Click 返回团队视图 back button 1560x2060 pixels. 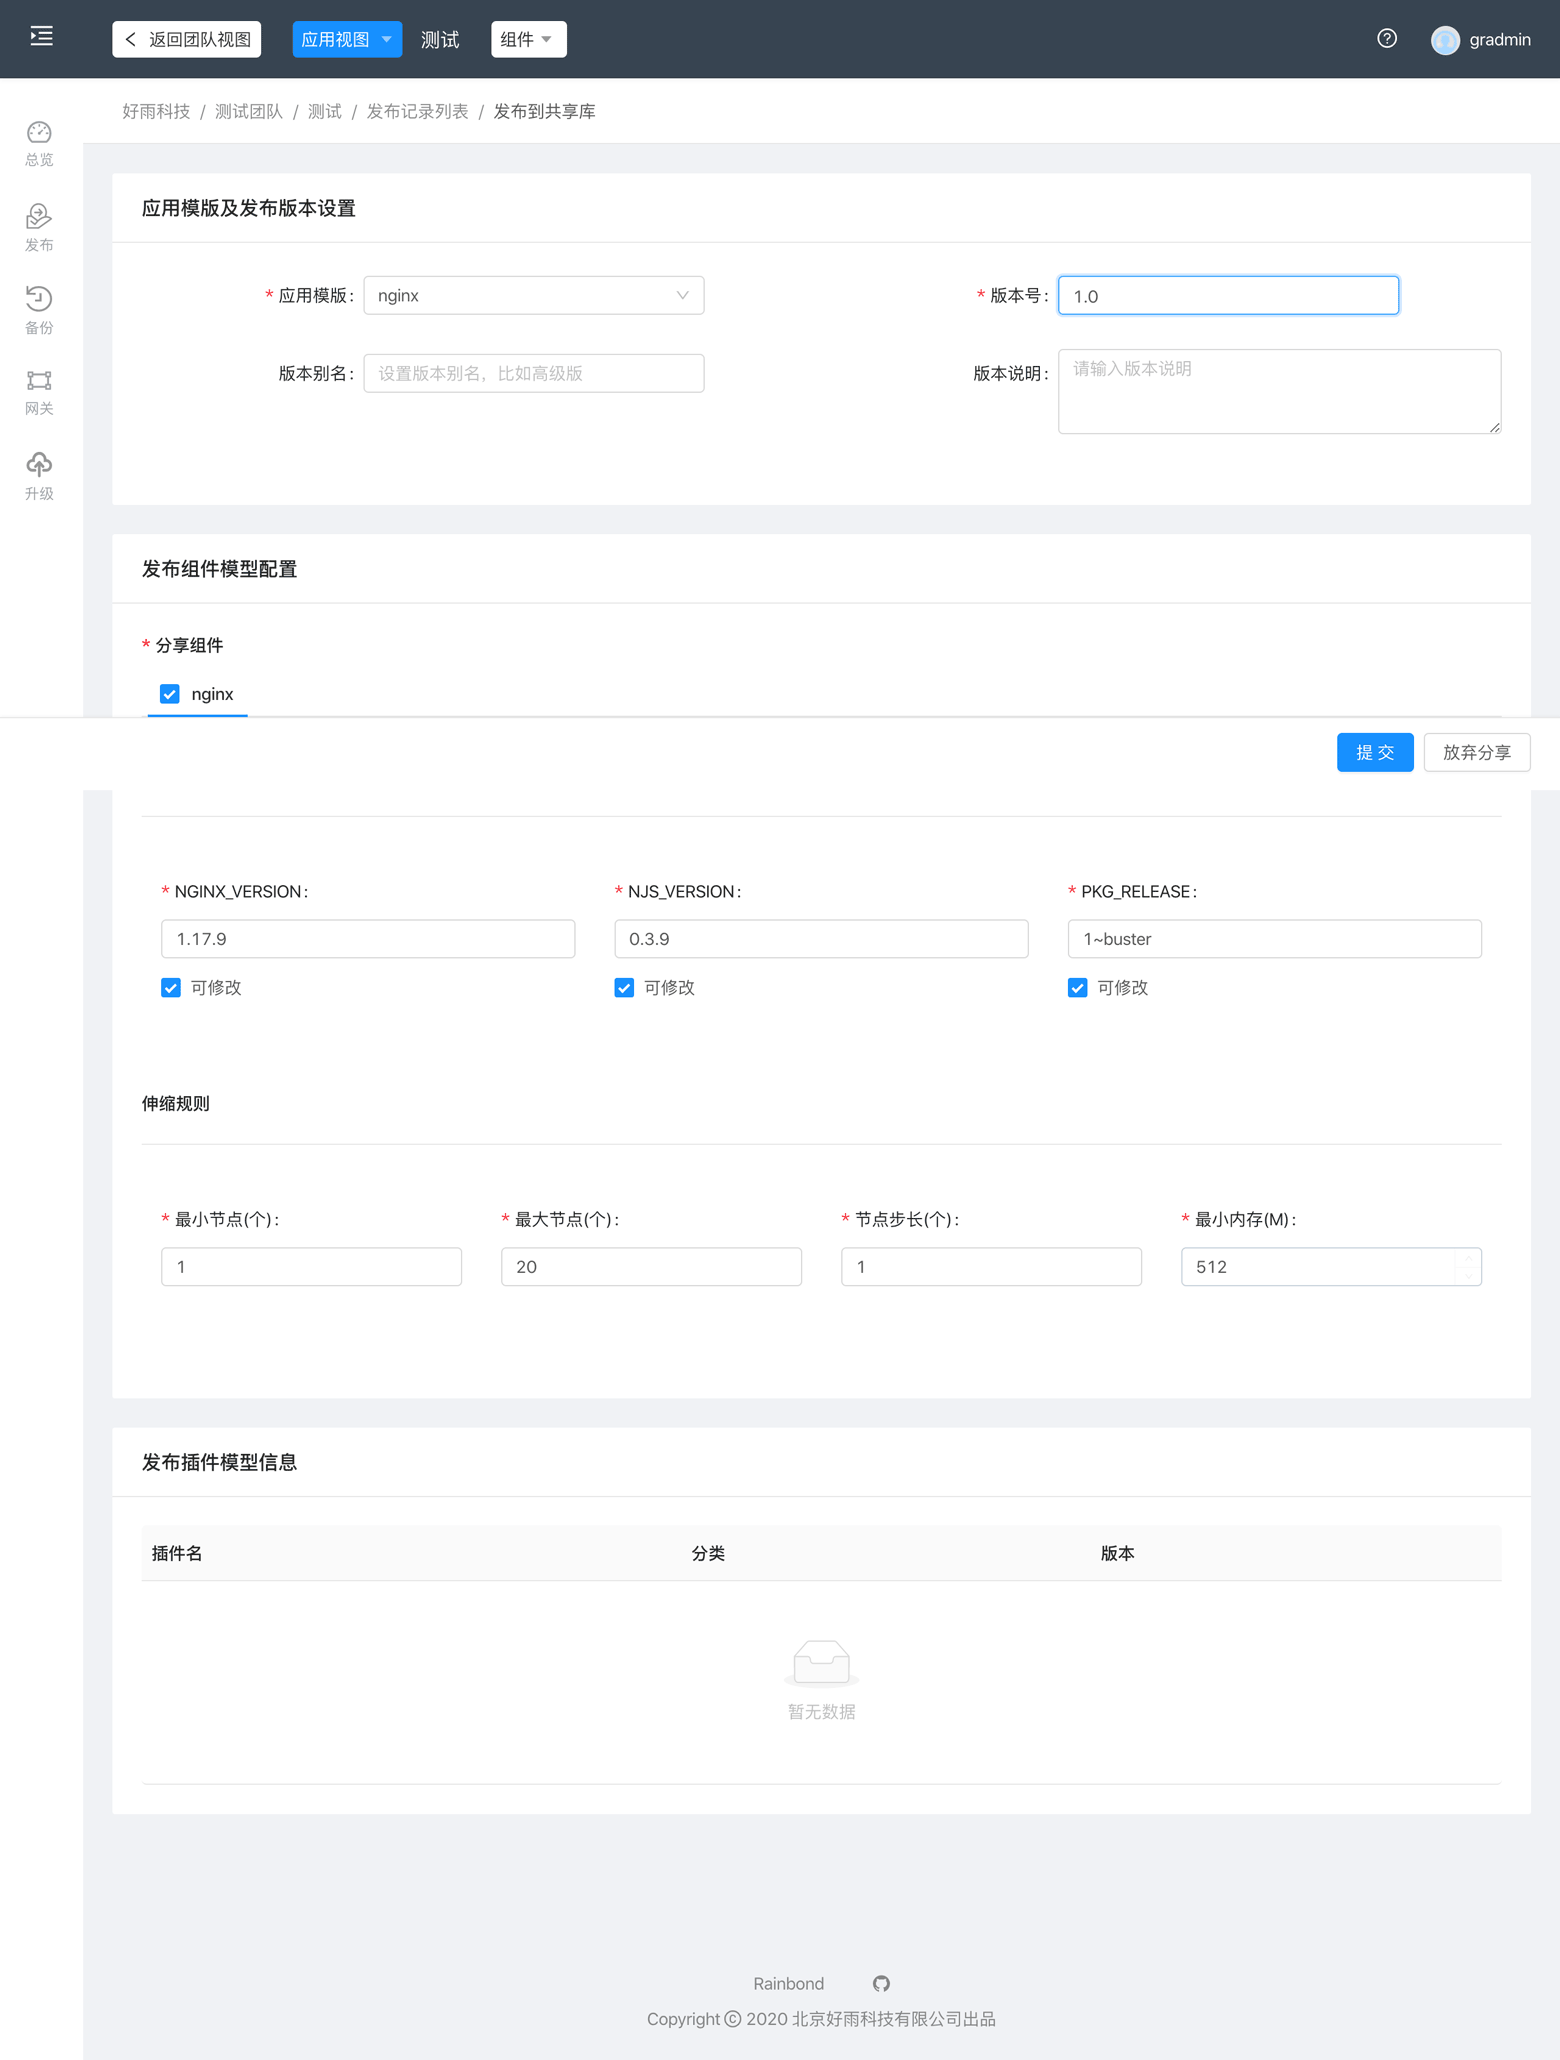pos(187,39)
